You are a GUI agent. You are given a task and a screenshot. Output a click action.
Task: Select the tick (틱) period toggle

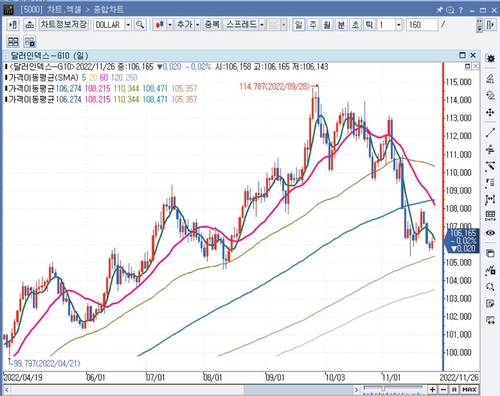369,25
